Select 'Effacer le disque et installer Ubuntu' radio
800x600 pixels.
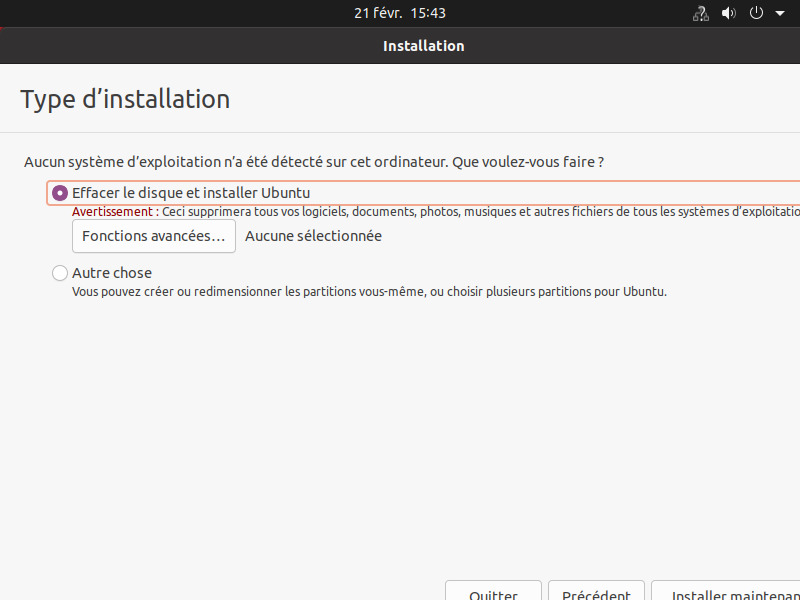point(60,193)
